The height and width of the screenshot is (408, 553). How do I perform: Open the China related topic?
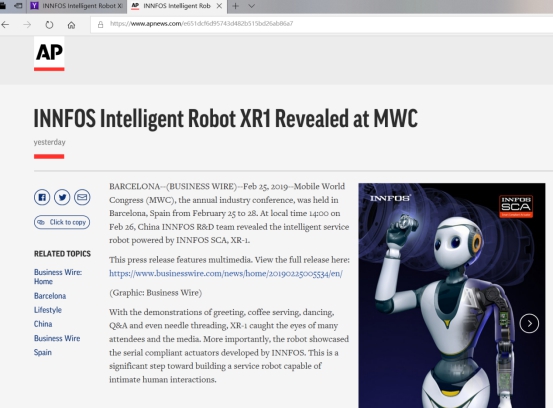43,324
